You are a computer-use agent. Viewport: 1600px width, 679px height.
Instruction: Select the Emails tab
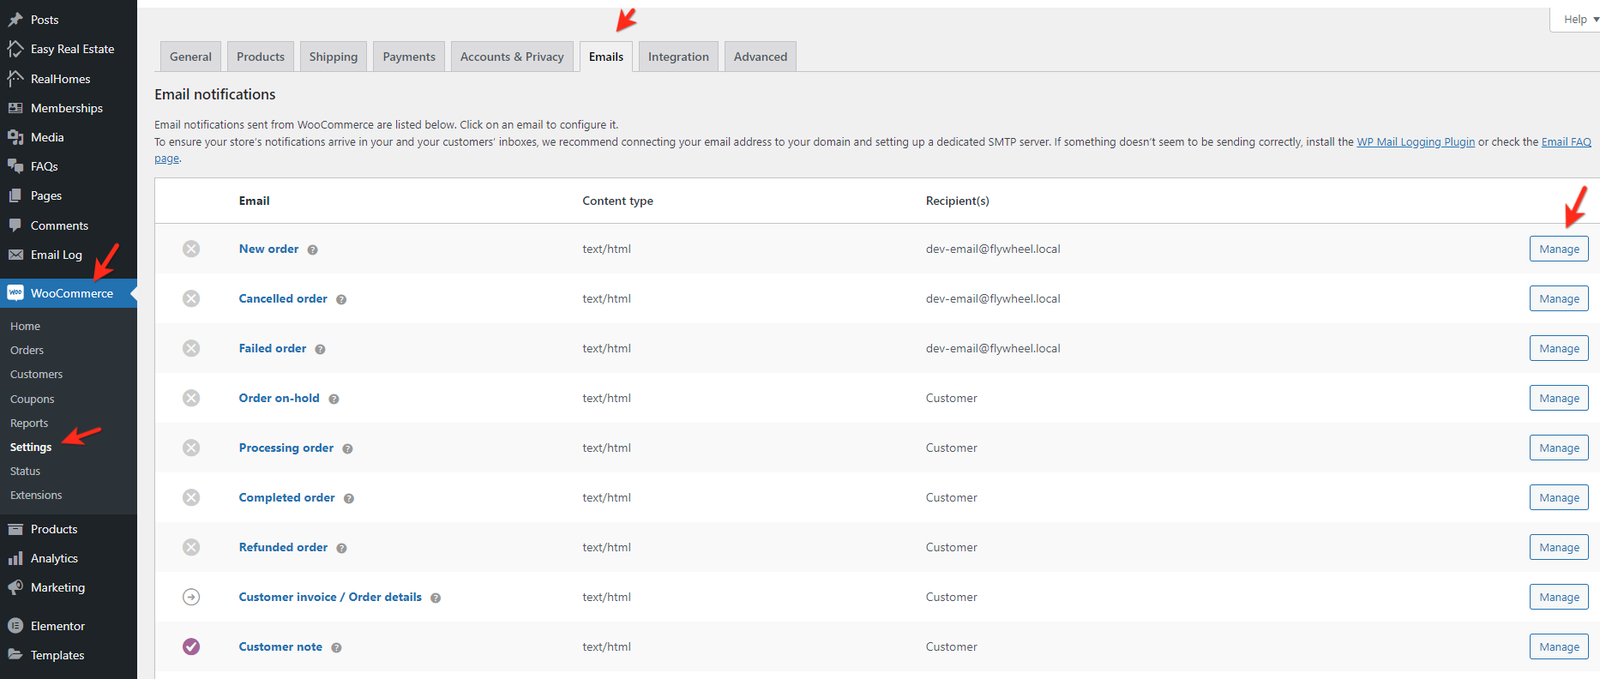pos(606,57)
